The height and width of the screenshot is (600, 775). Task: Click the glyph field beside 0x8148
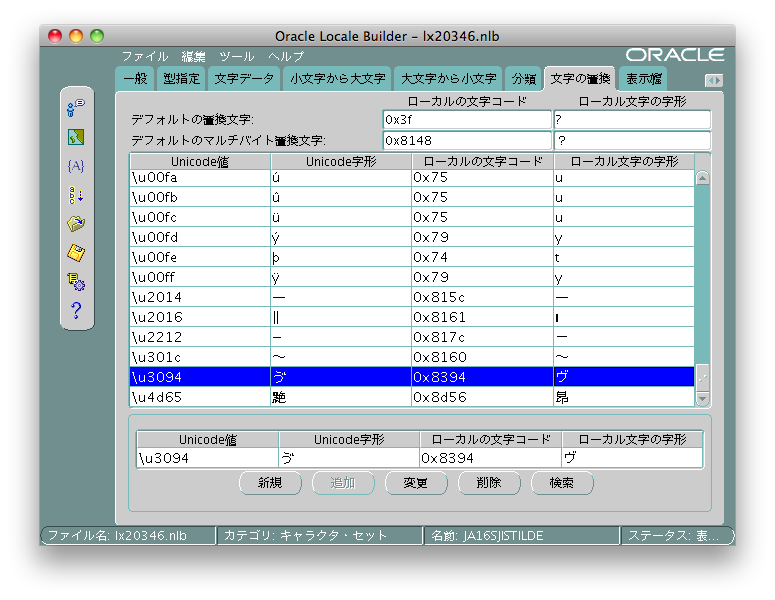(633, 141)
